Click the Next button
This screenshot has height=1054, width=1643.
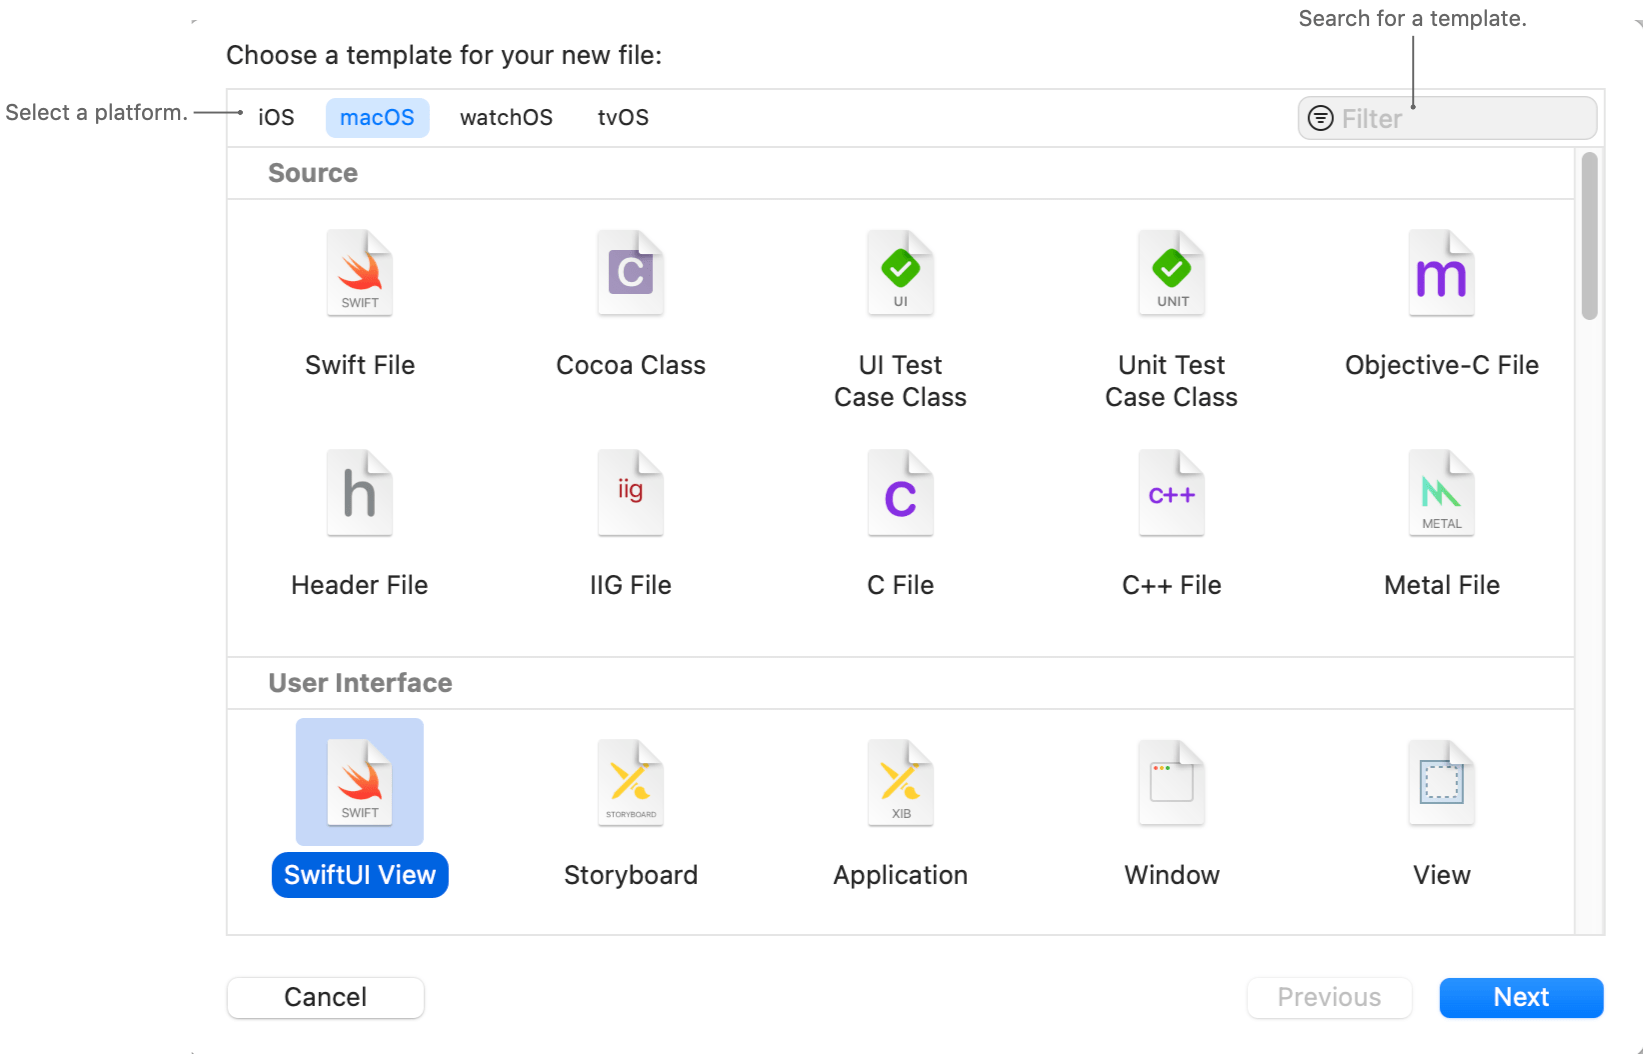click(1520, 997)
